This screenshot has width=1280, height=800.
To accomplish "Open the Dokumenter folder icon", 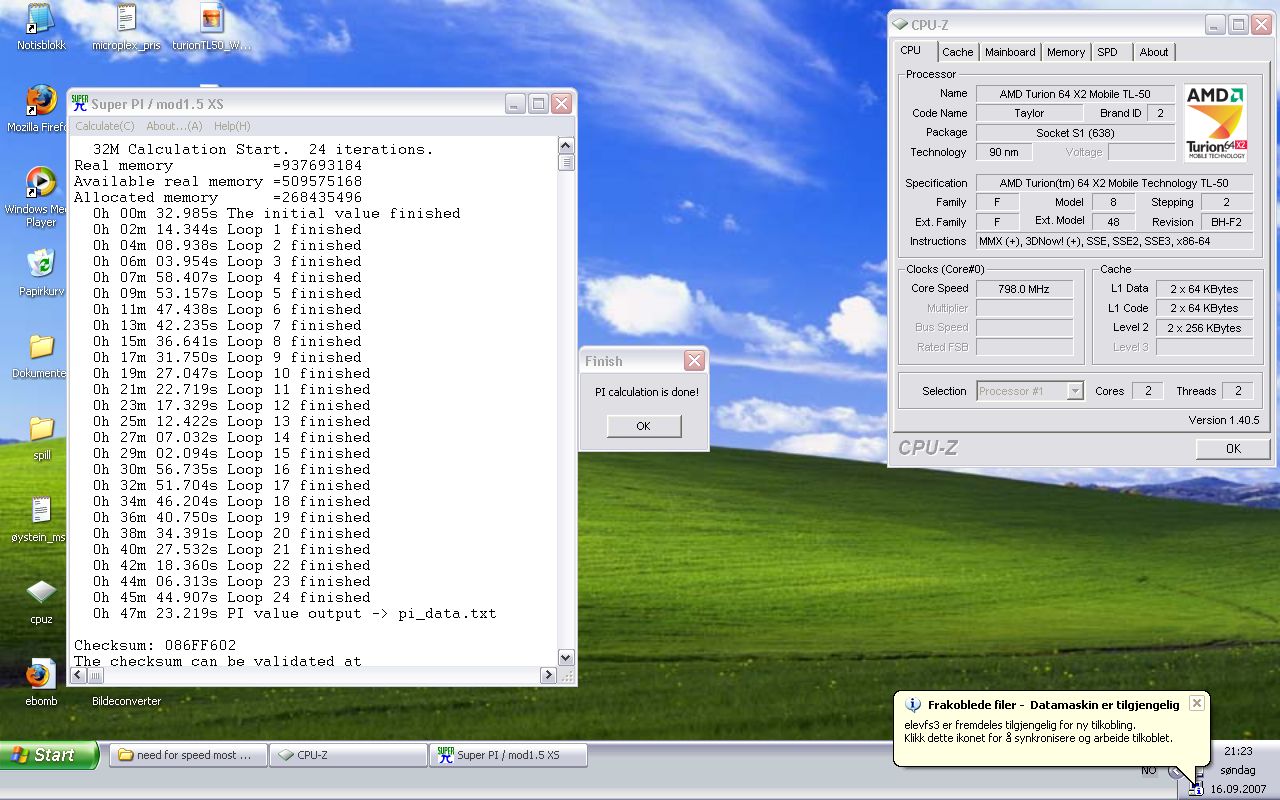I will click(x=41, y=347).
